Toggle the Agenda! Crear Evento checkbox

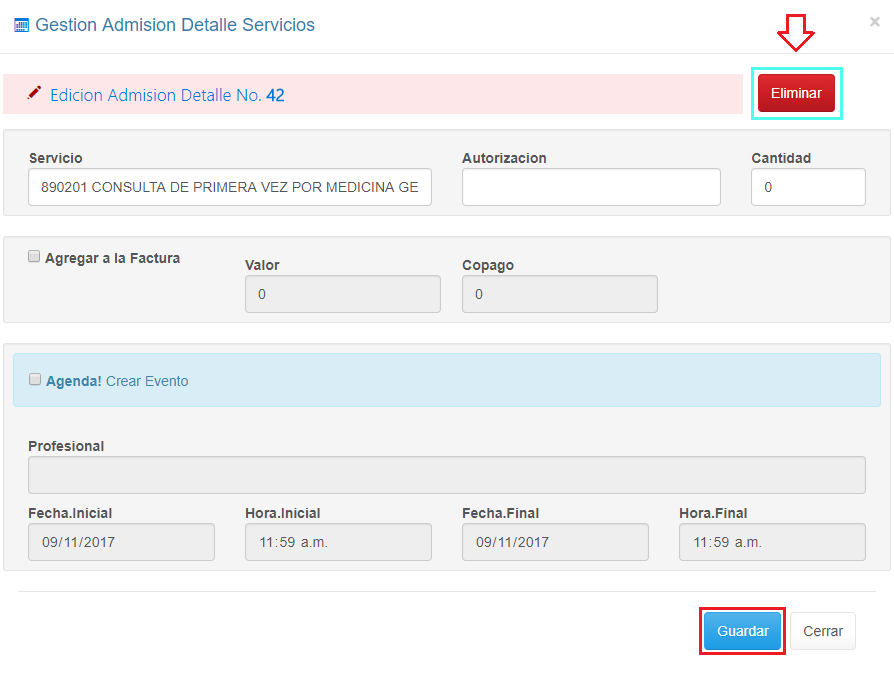pyautogui.click(x=35, y=380)
